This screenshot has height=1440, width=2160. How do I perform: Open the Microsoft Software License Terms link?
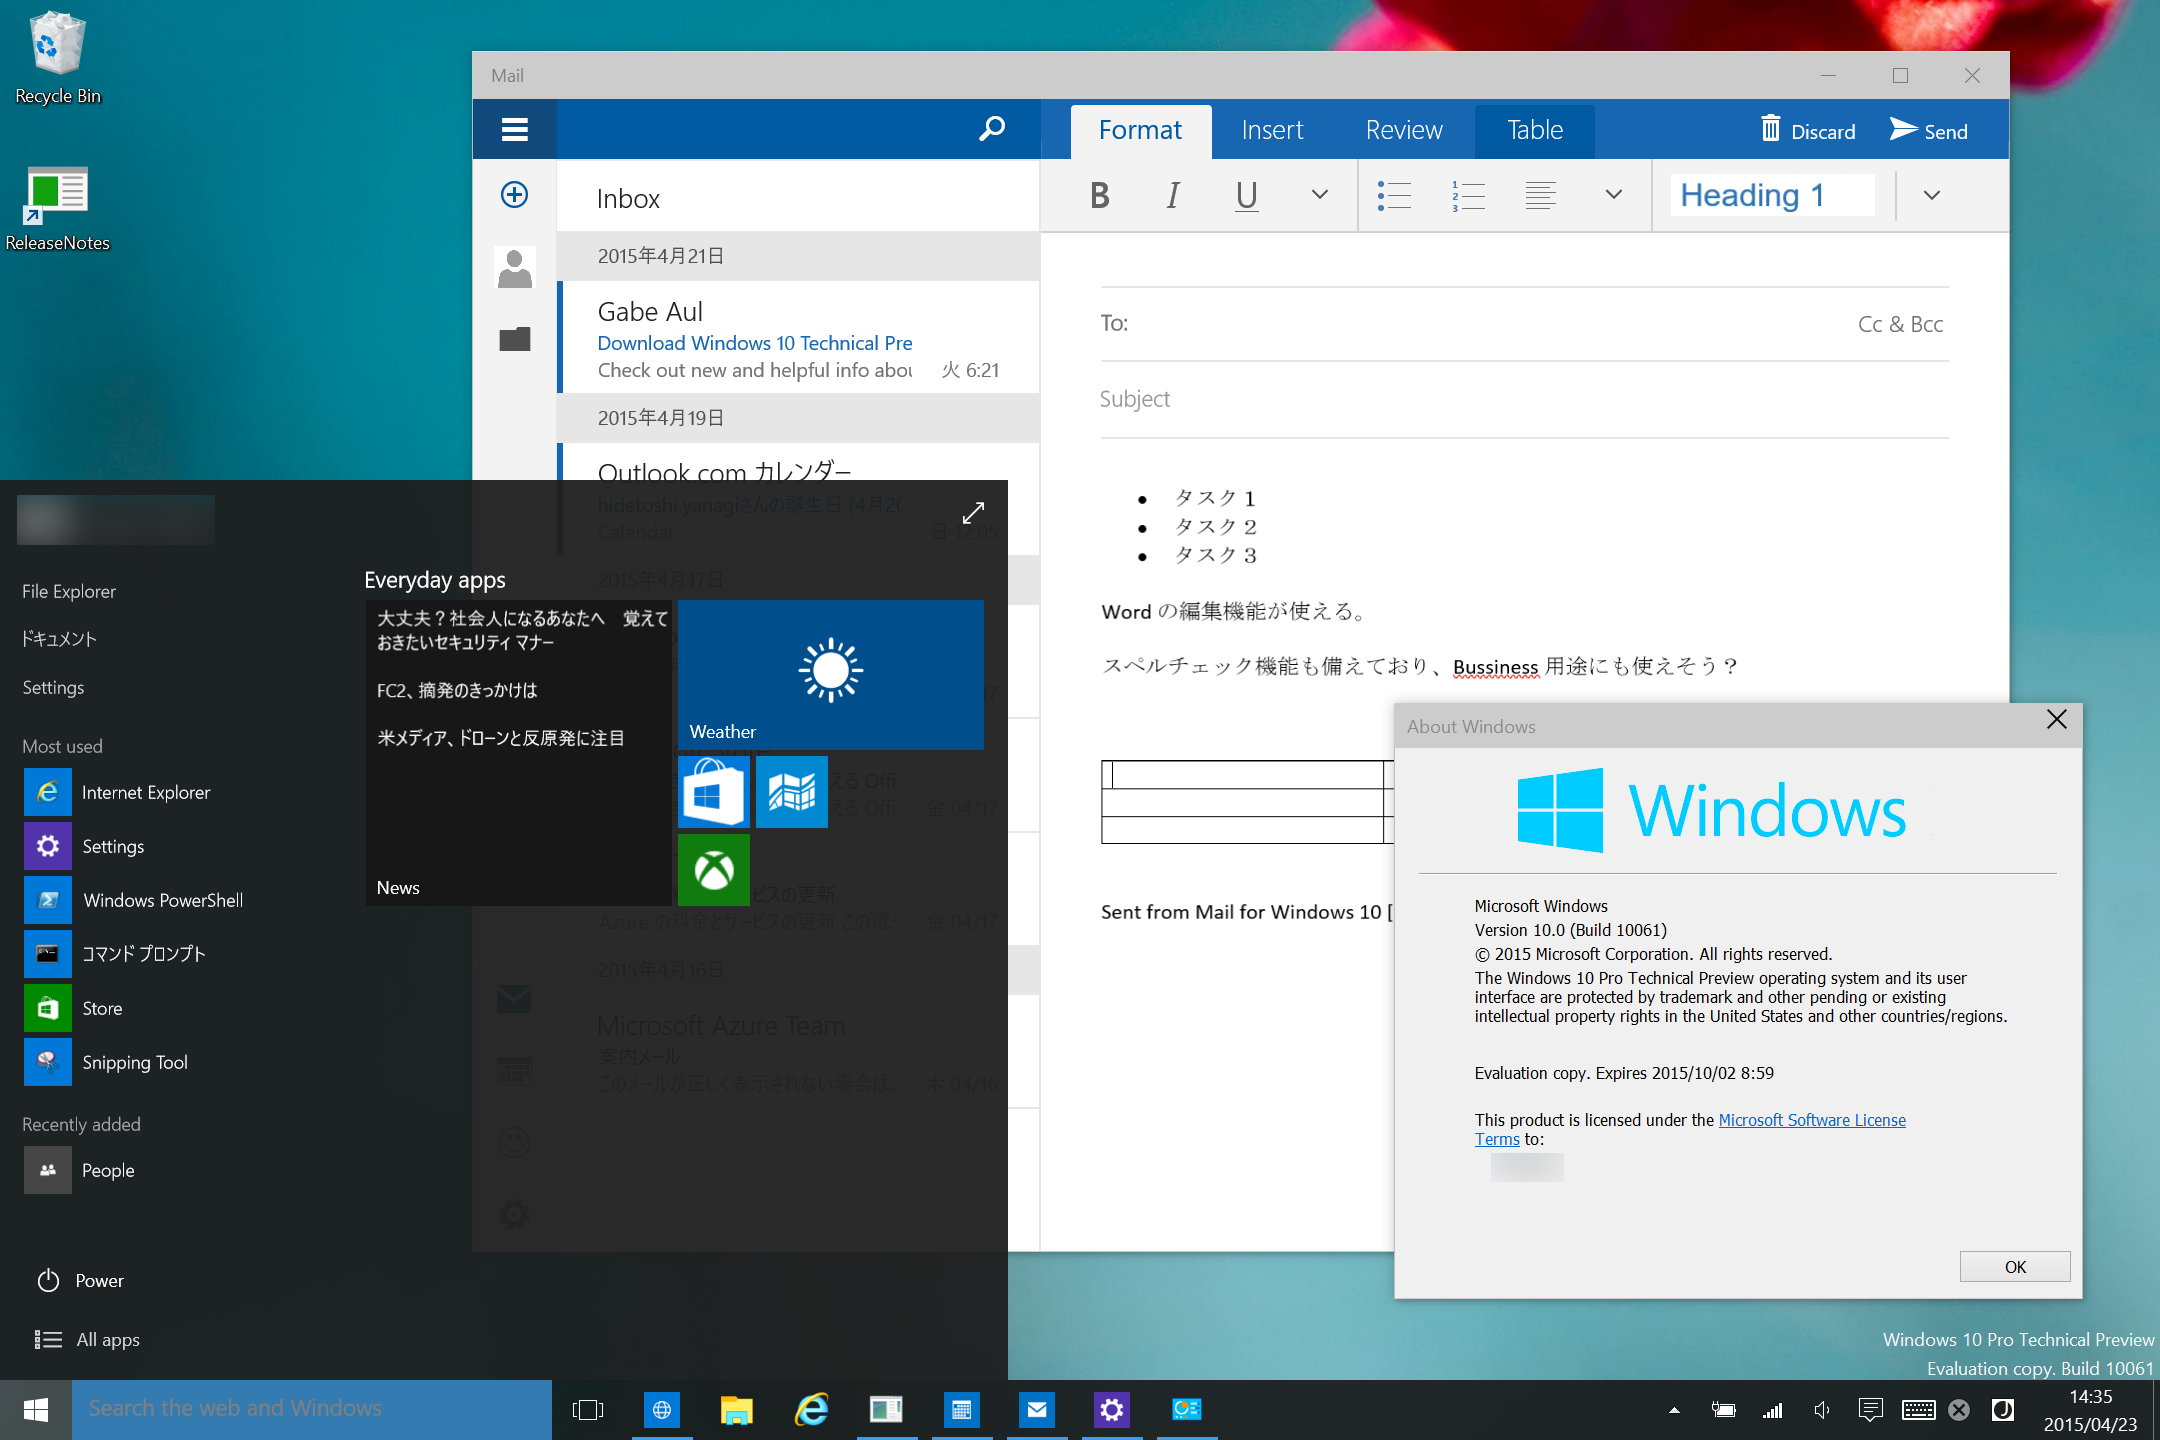tap(1812, 1120)
